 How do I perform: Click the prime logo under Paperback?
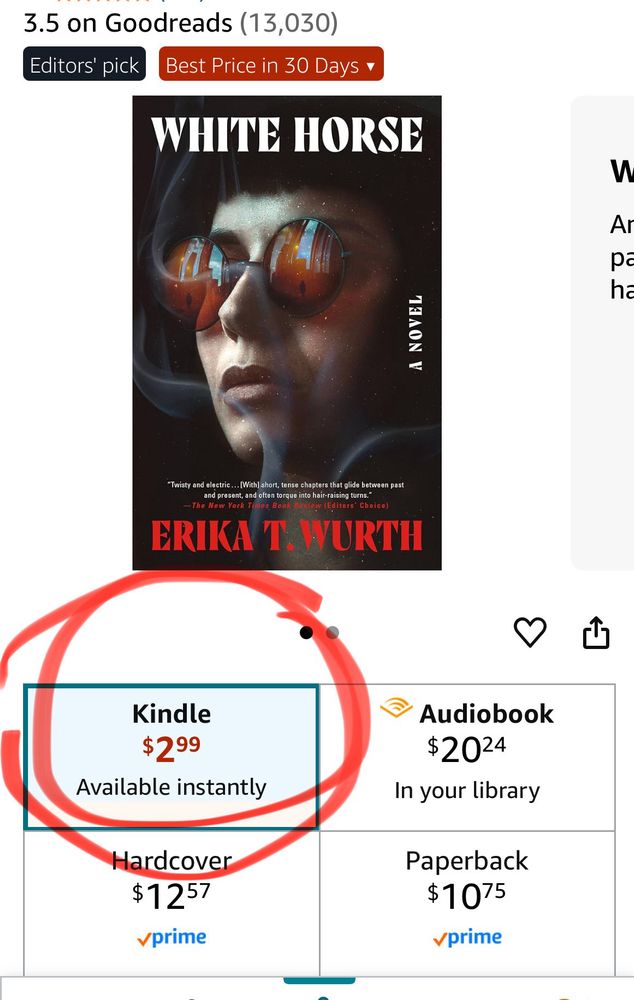[468, 937]
